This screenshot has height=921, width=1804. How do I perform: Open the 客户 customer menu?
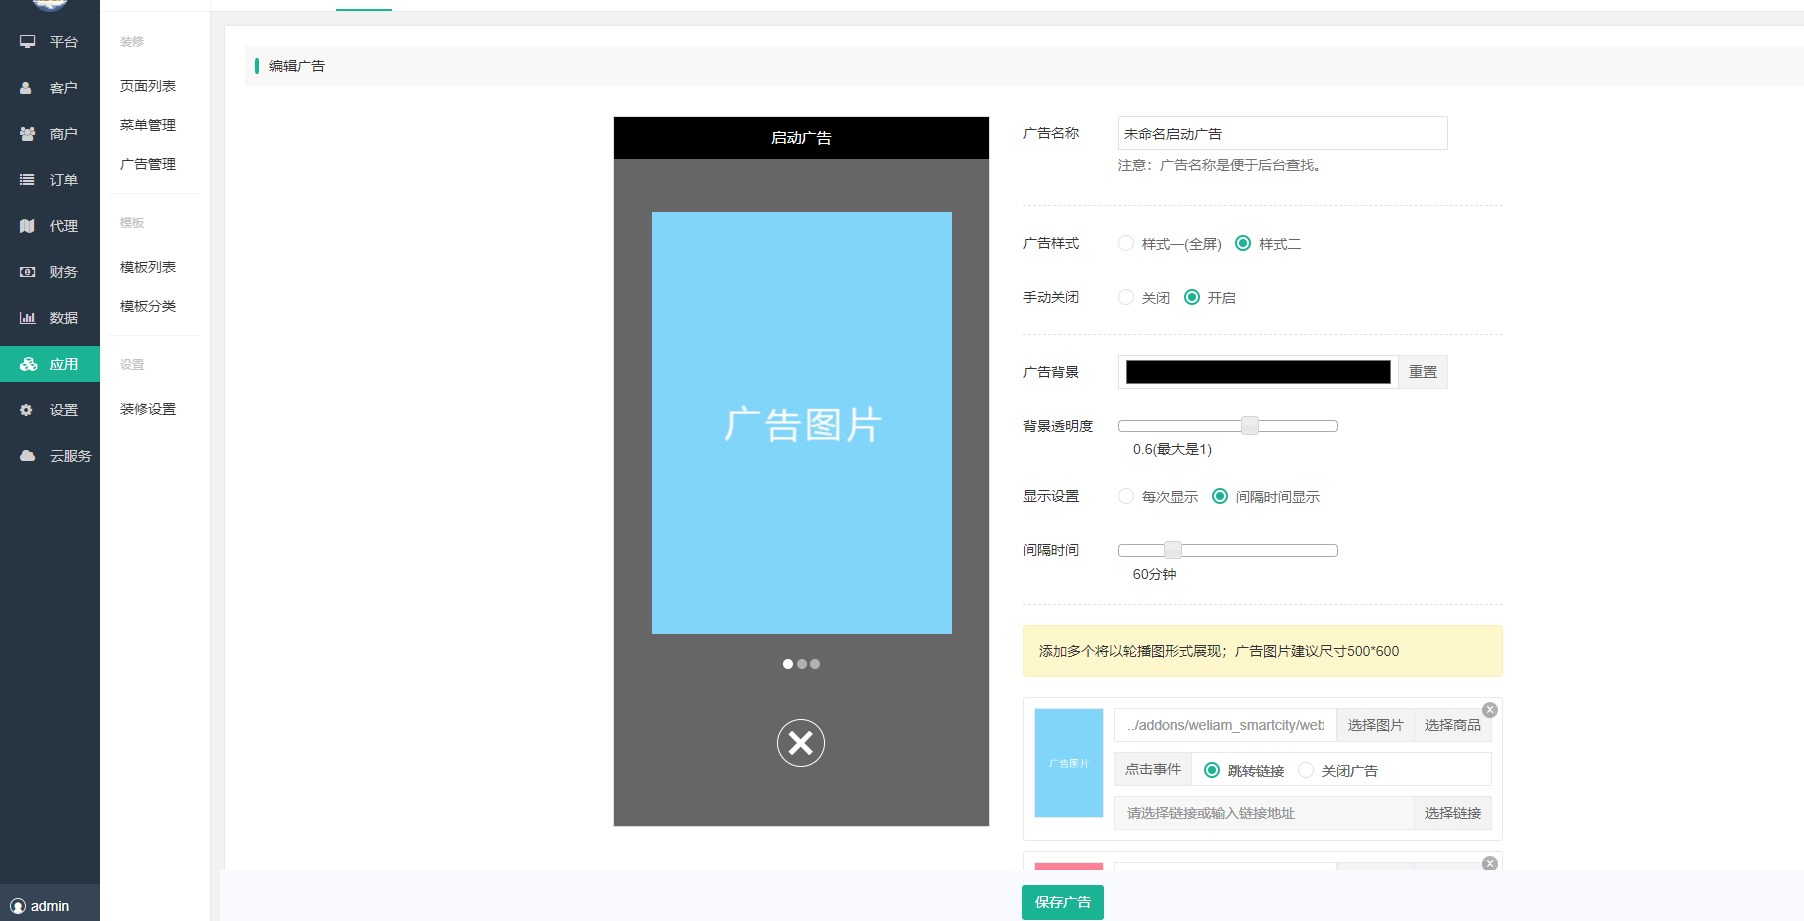point(50,88)
